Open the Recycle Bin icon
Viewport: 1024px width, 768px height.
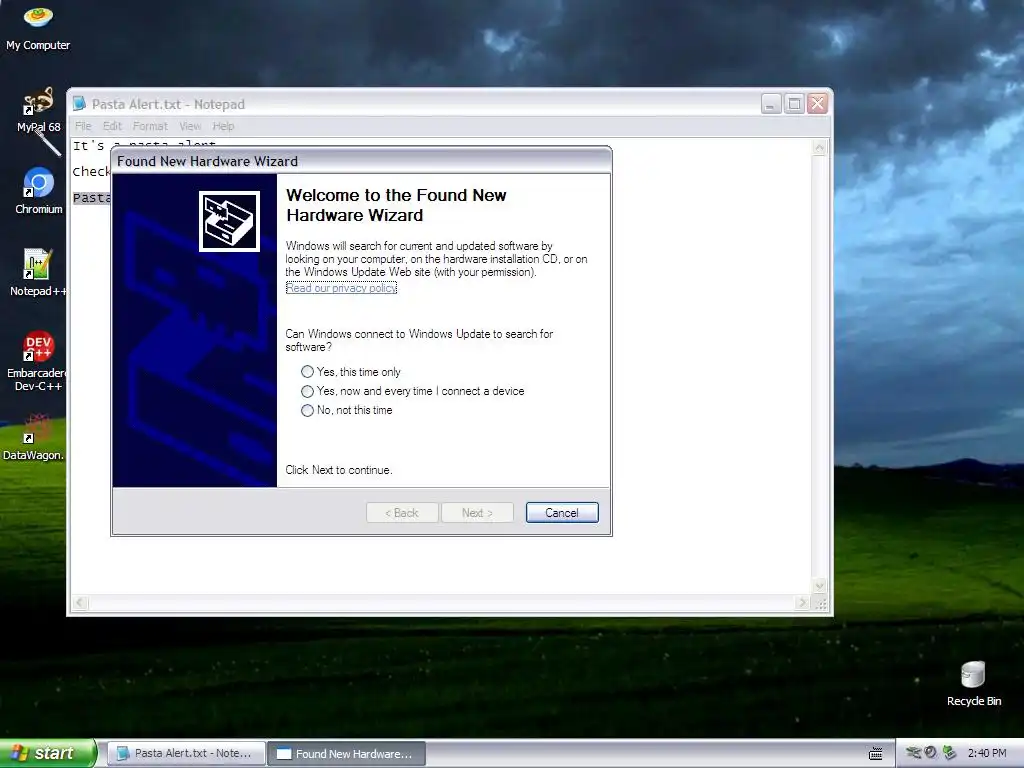click(973, 684)
